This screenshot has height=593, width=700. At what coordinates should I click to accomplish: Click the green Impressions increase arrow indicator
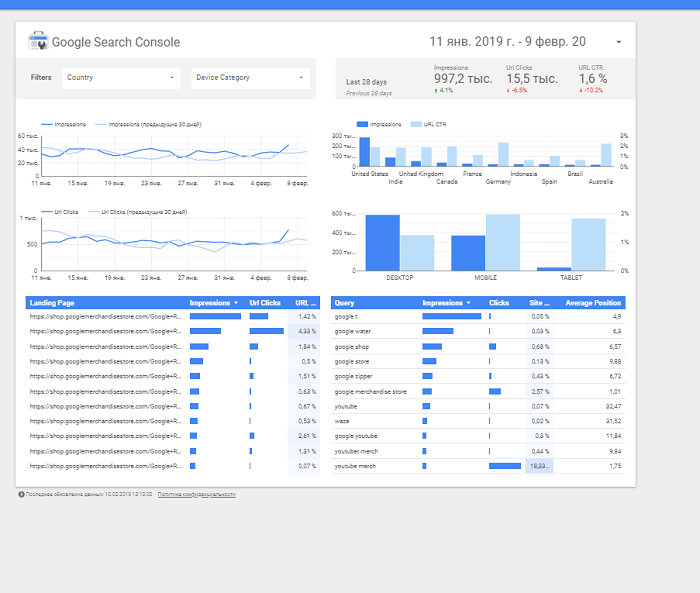(436, 90)
